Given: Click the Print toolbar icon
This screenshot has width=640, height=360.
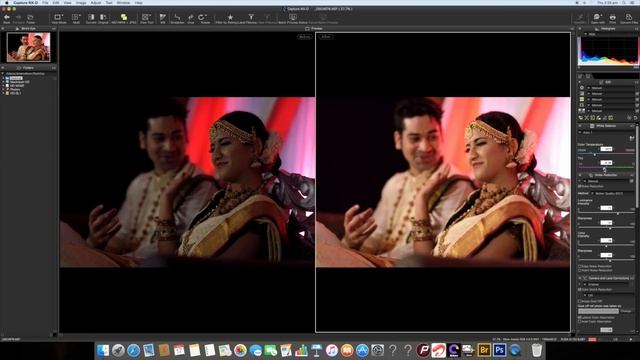Looking at the screenshot, I should tap(613, 17).
